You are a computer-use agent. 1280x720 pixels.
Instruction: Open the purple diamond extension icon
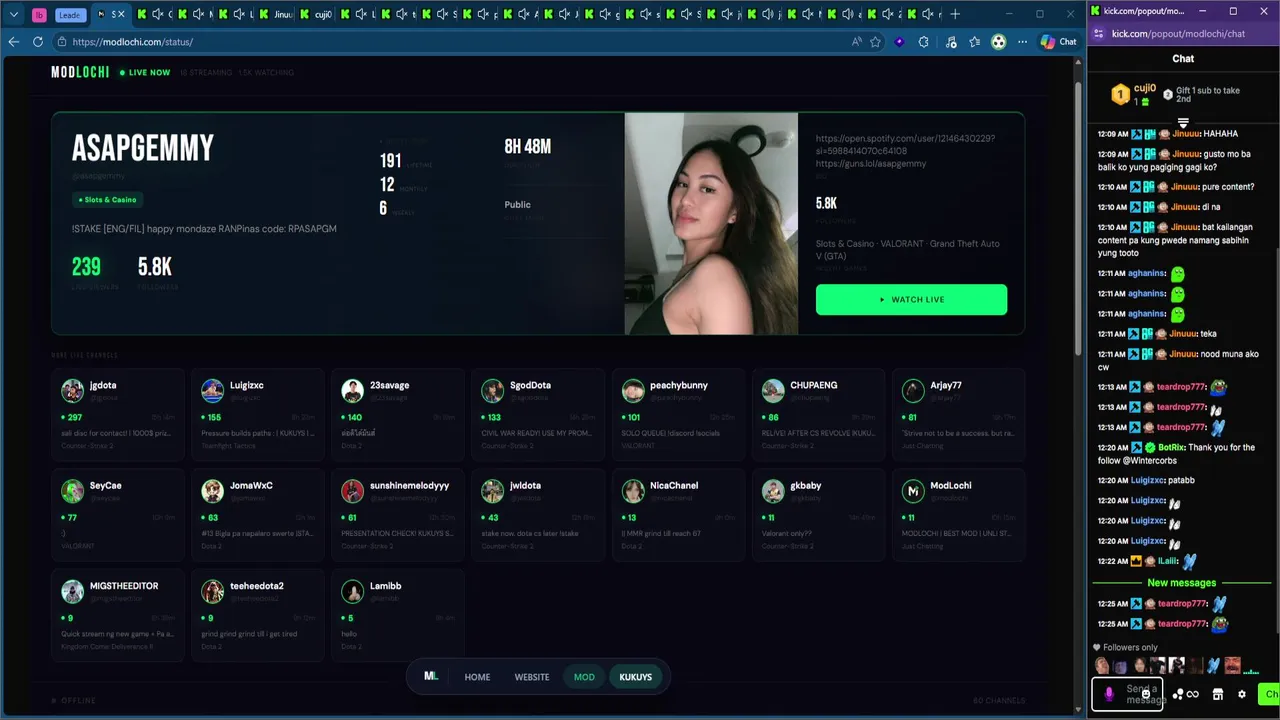click(x=899, y=42)
